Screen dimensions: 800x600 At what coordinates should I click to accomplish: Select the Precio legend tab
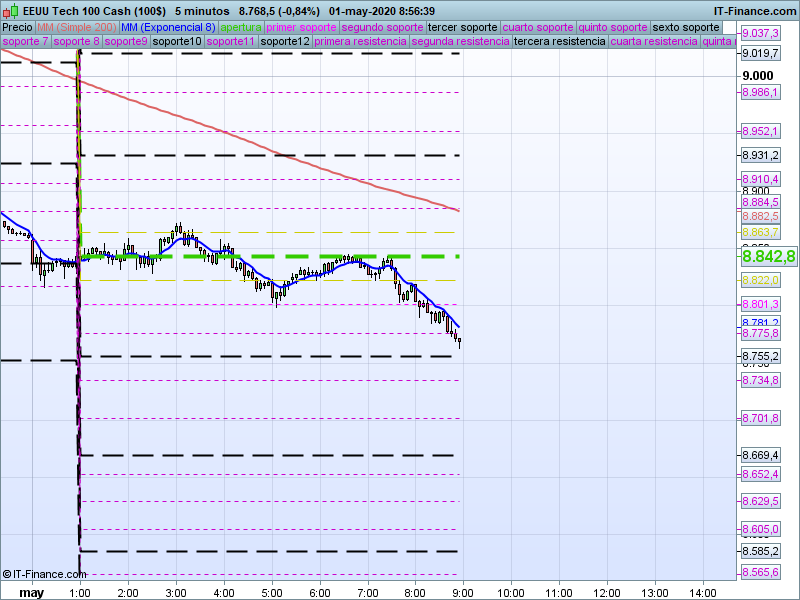[x=17, y=27]
